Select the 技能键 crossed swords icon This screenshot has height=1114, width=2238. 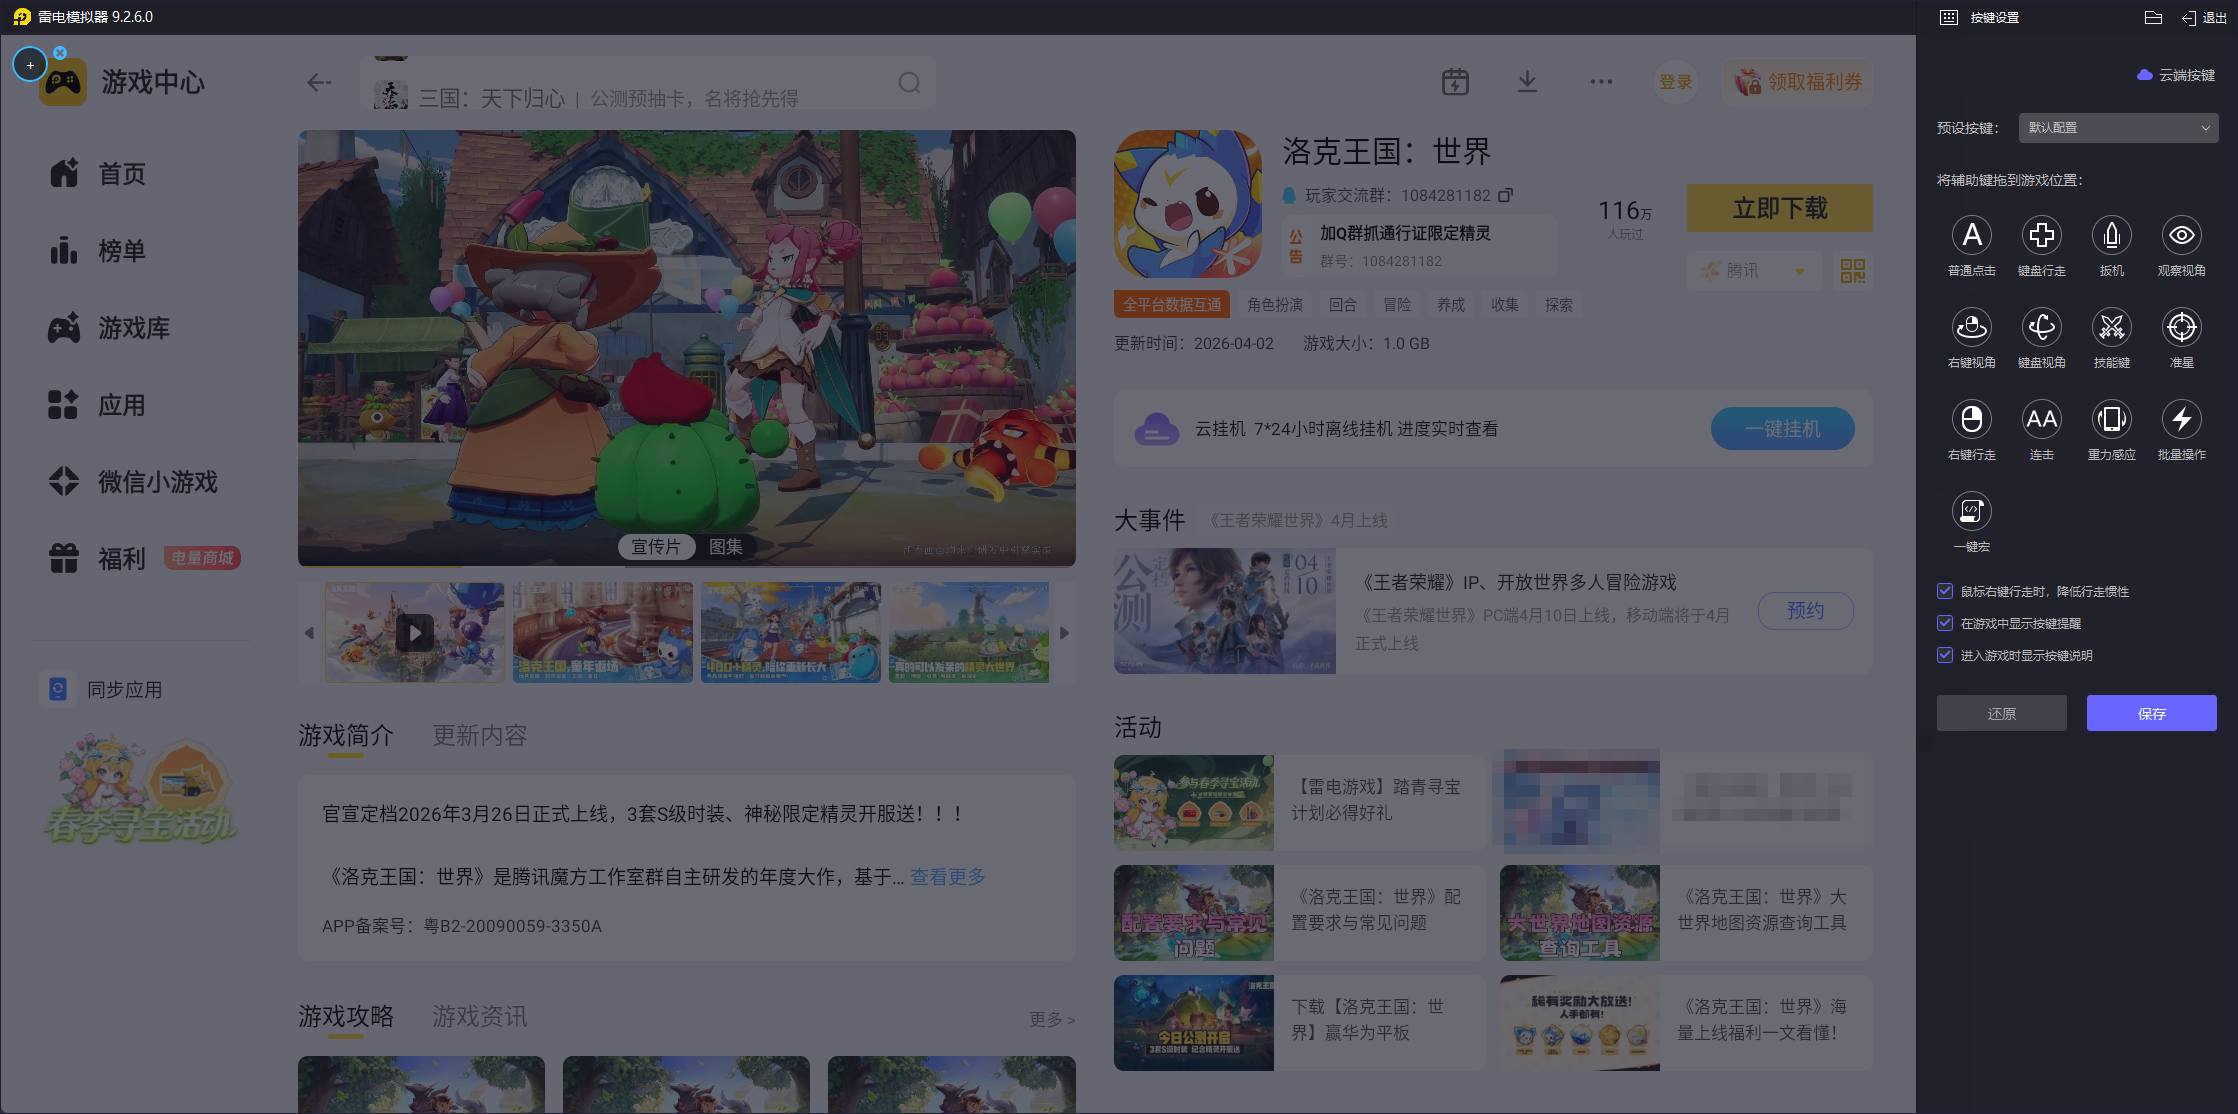[2111, 328]
